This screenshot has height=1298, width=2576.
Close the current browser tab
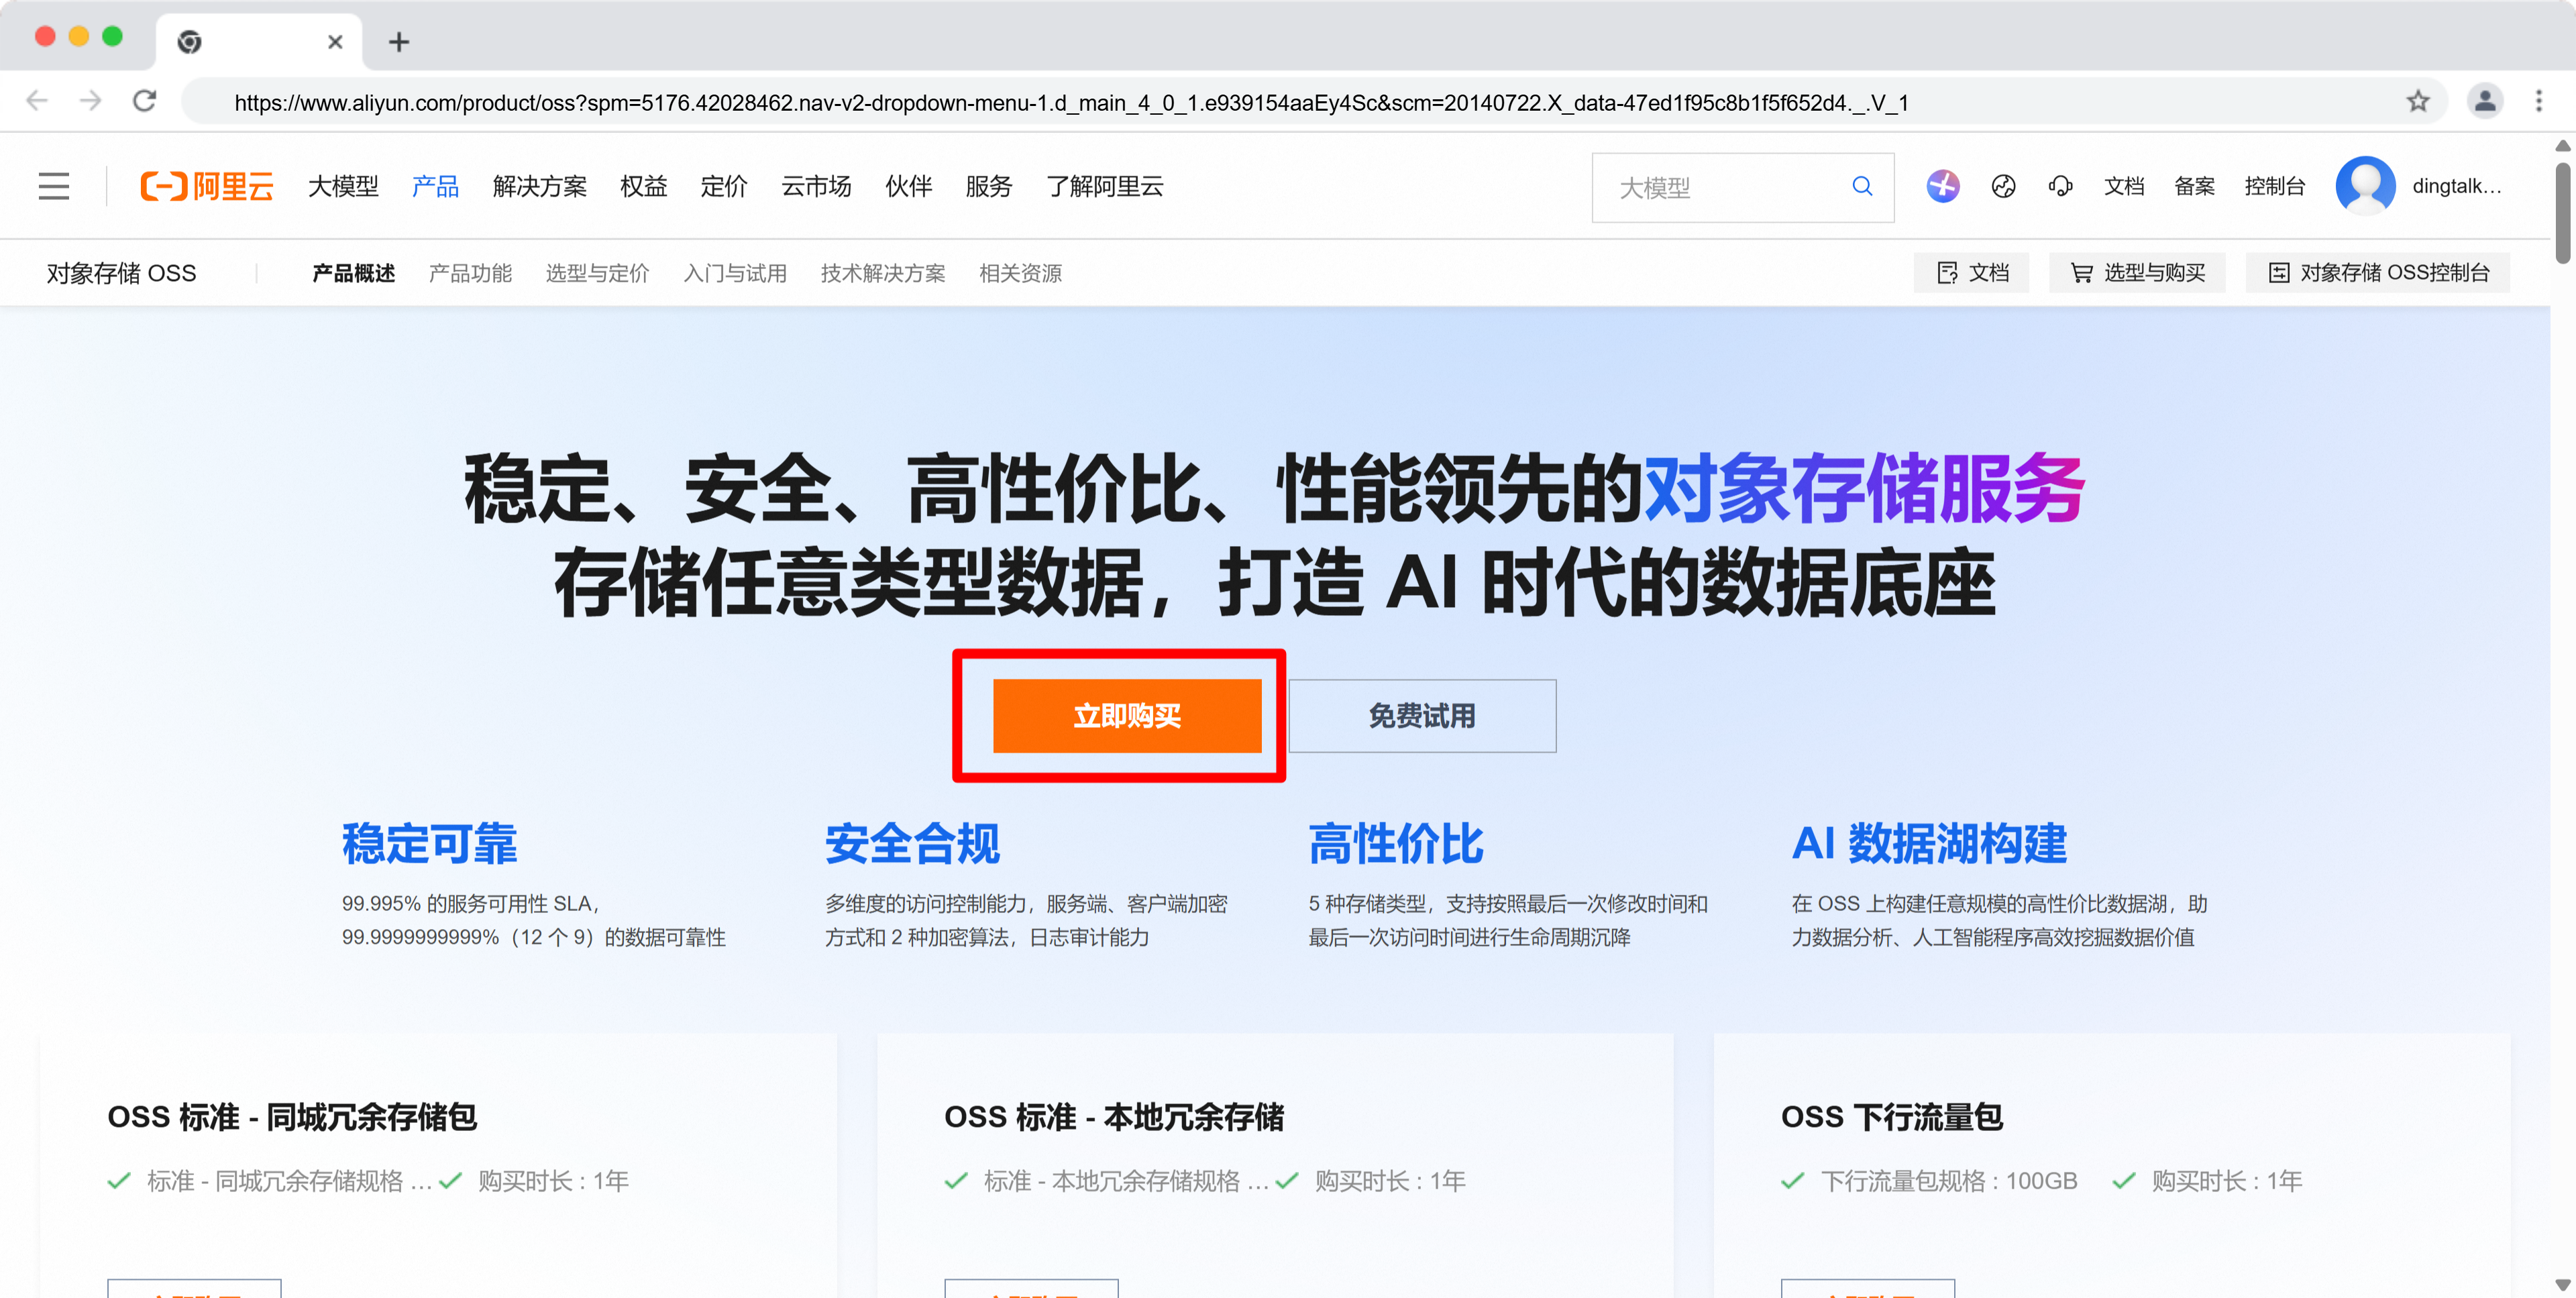[x=335, y=42]
